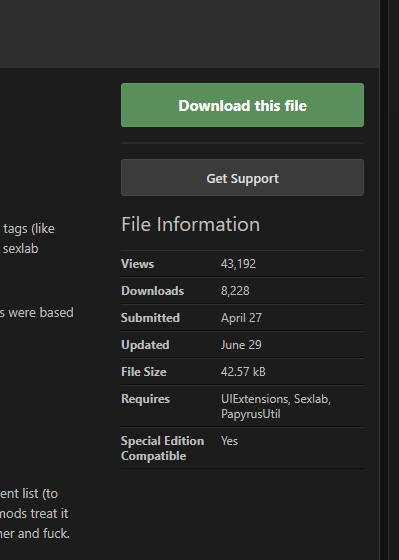This screenshot has width=399, height=560.
Task: Click the File Size label
Action: point(144,372)
